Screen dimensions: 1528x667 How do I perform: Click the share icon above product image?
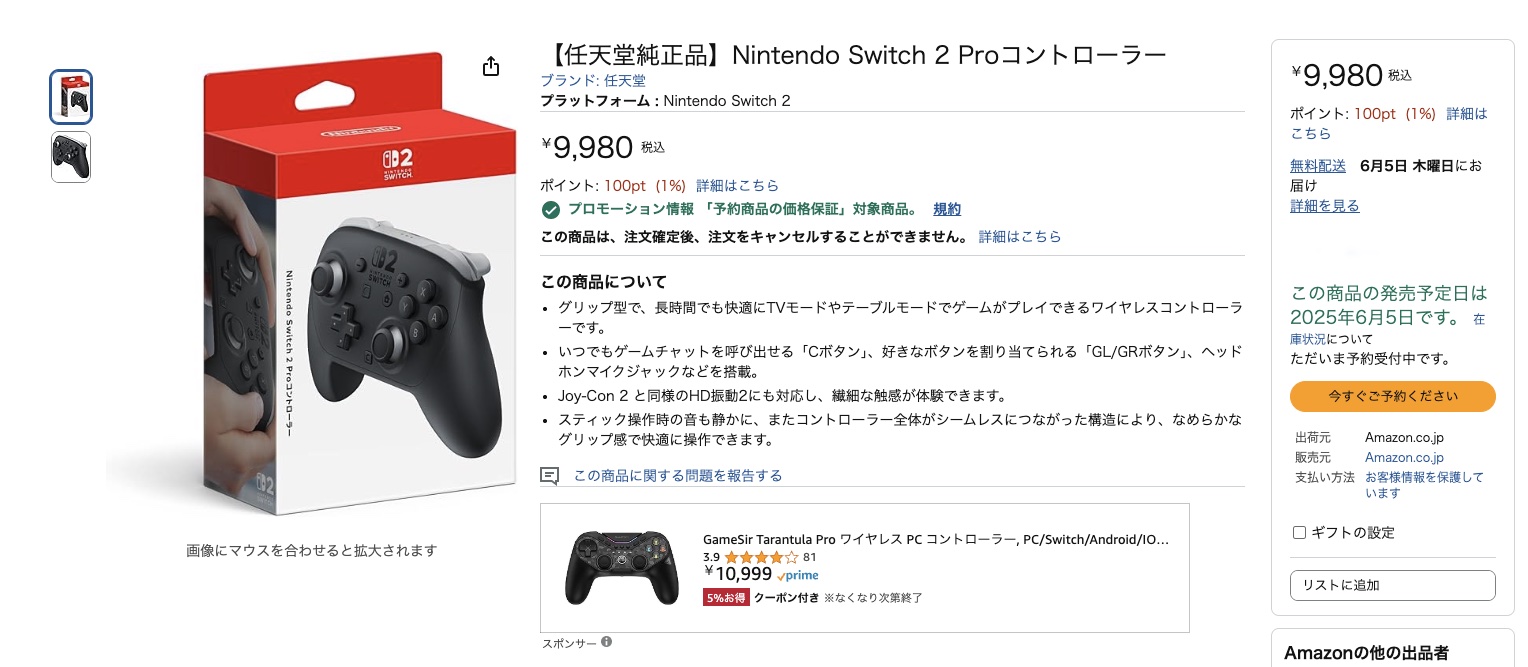[491, 67]
